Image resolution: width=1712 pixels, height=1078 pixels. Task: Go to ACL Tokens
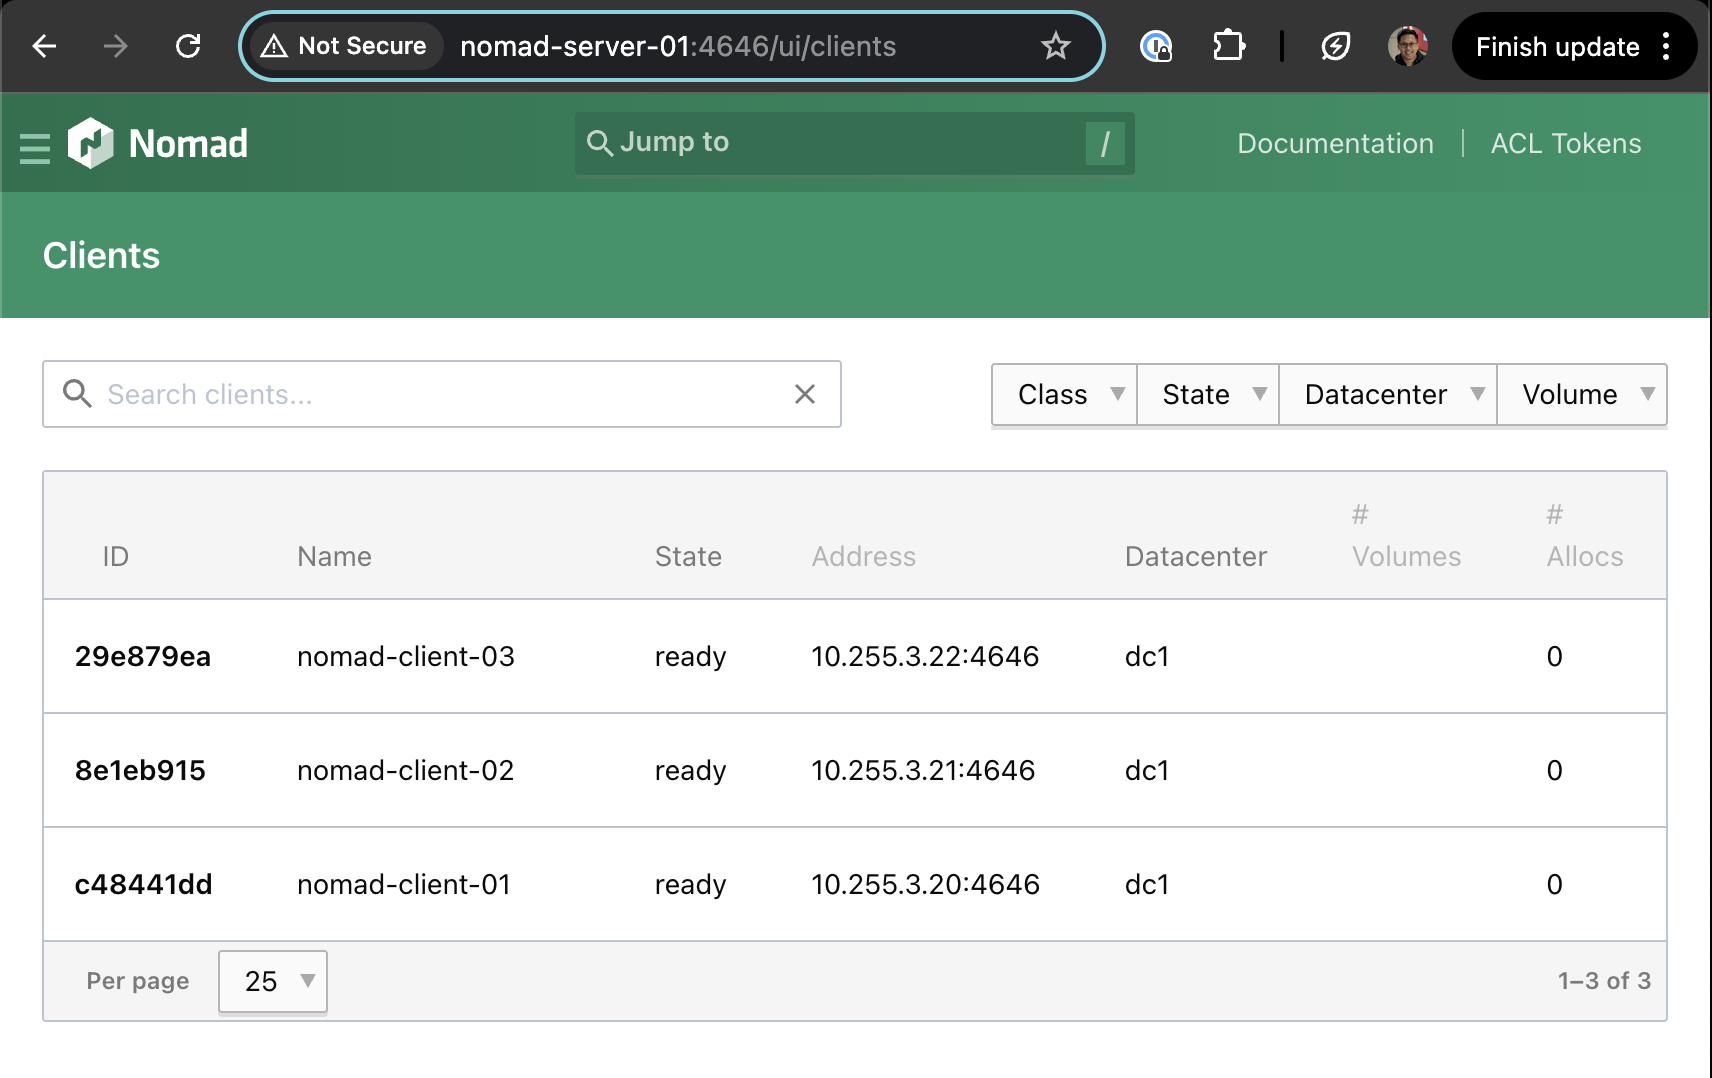click(x=1565, y=143)
